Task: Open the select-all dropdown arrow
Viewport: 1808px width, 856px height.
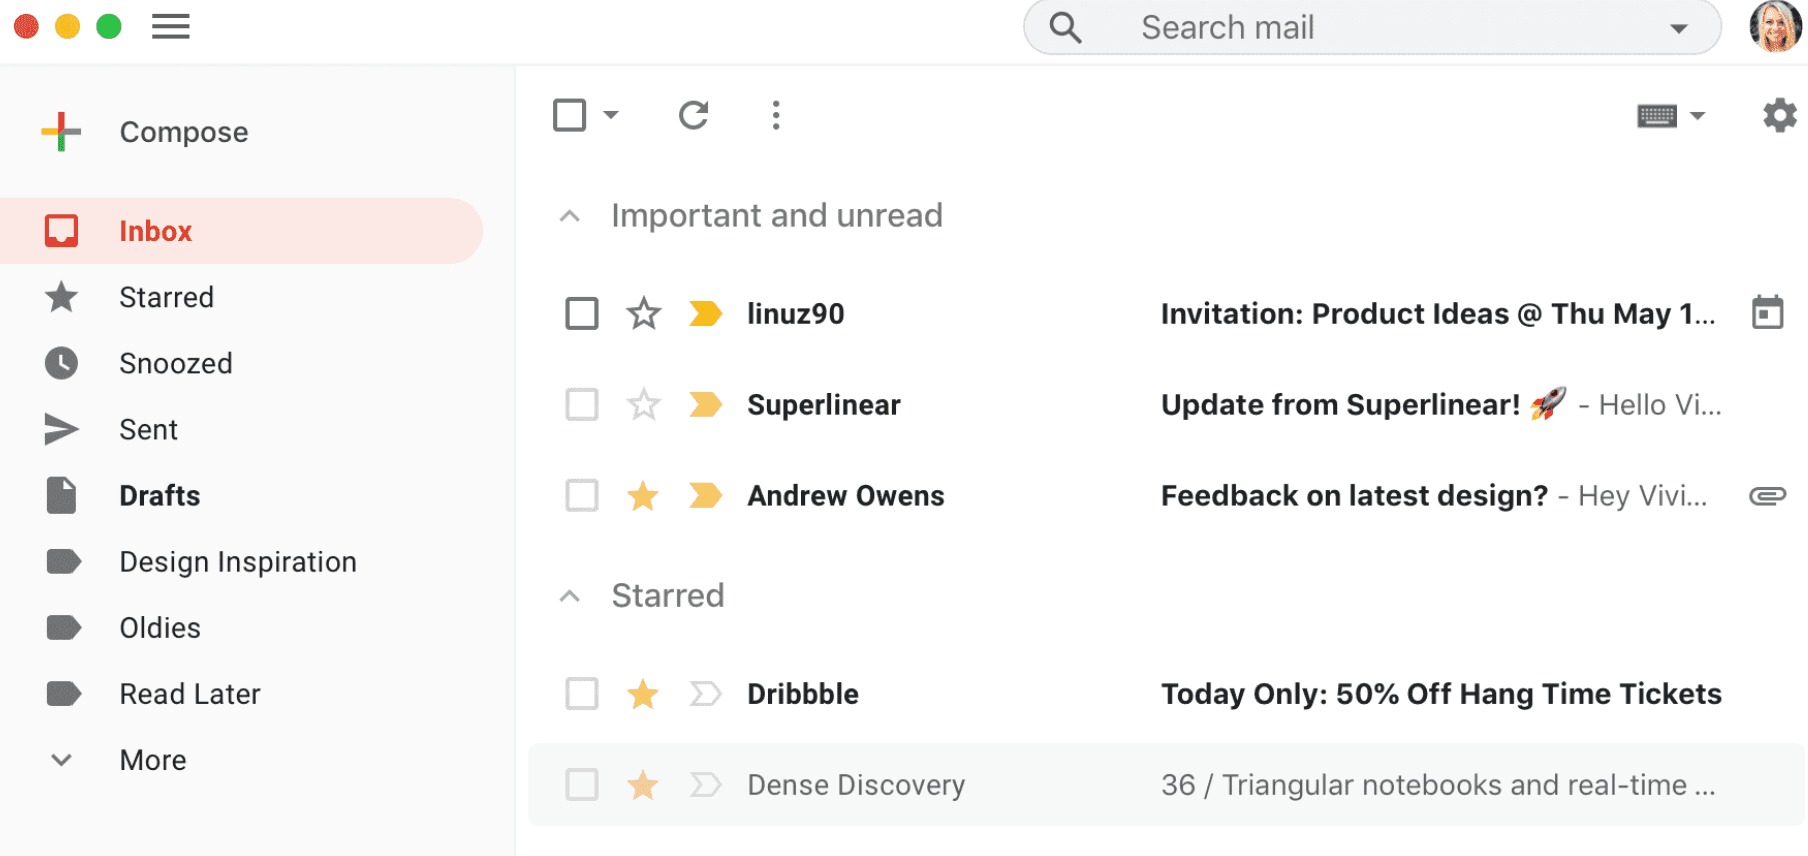Action: [x=611, y=115]
